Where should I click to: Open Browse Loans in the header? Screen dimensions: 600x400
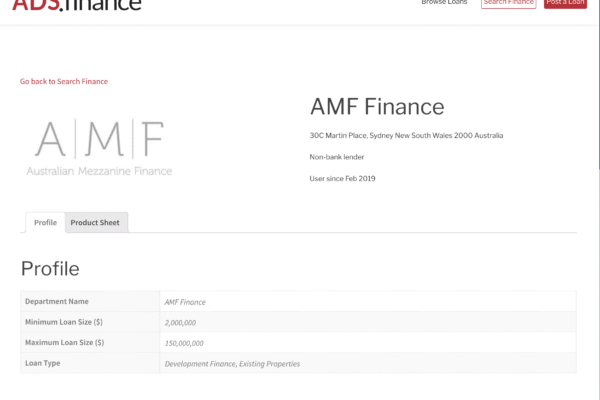(x=444, y=2)
